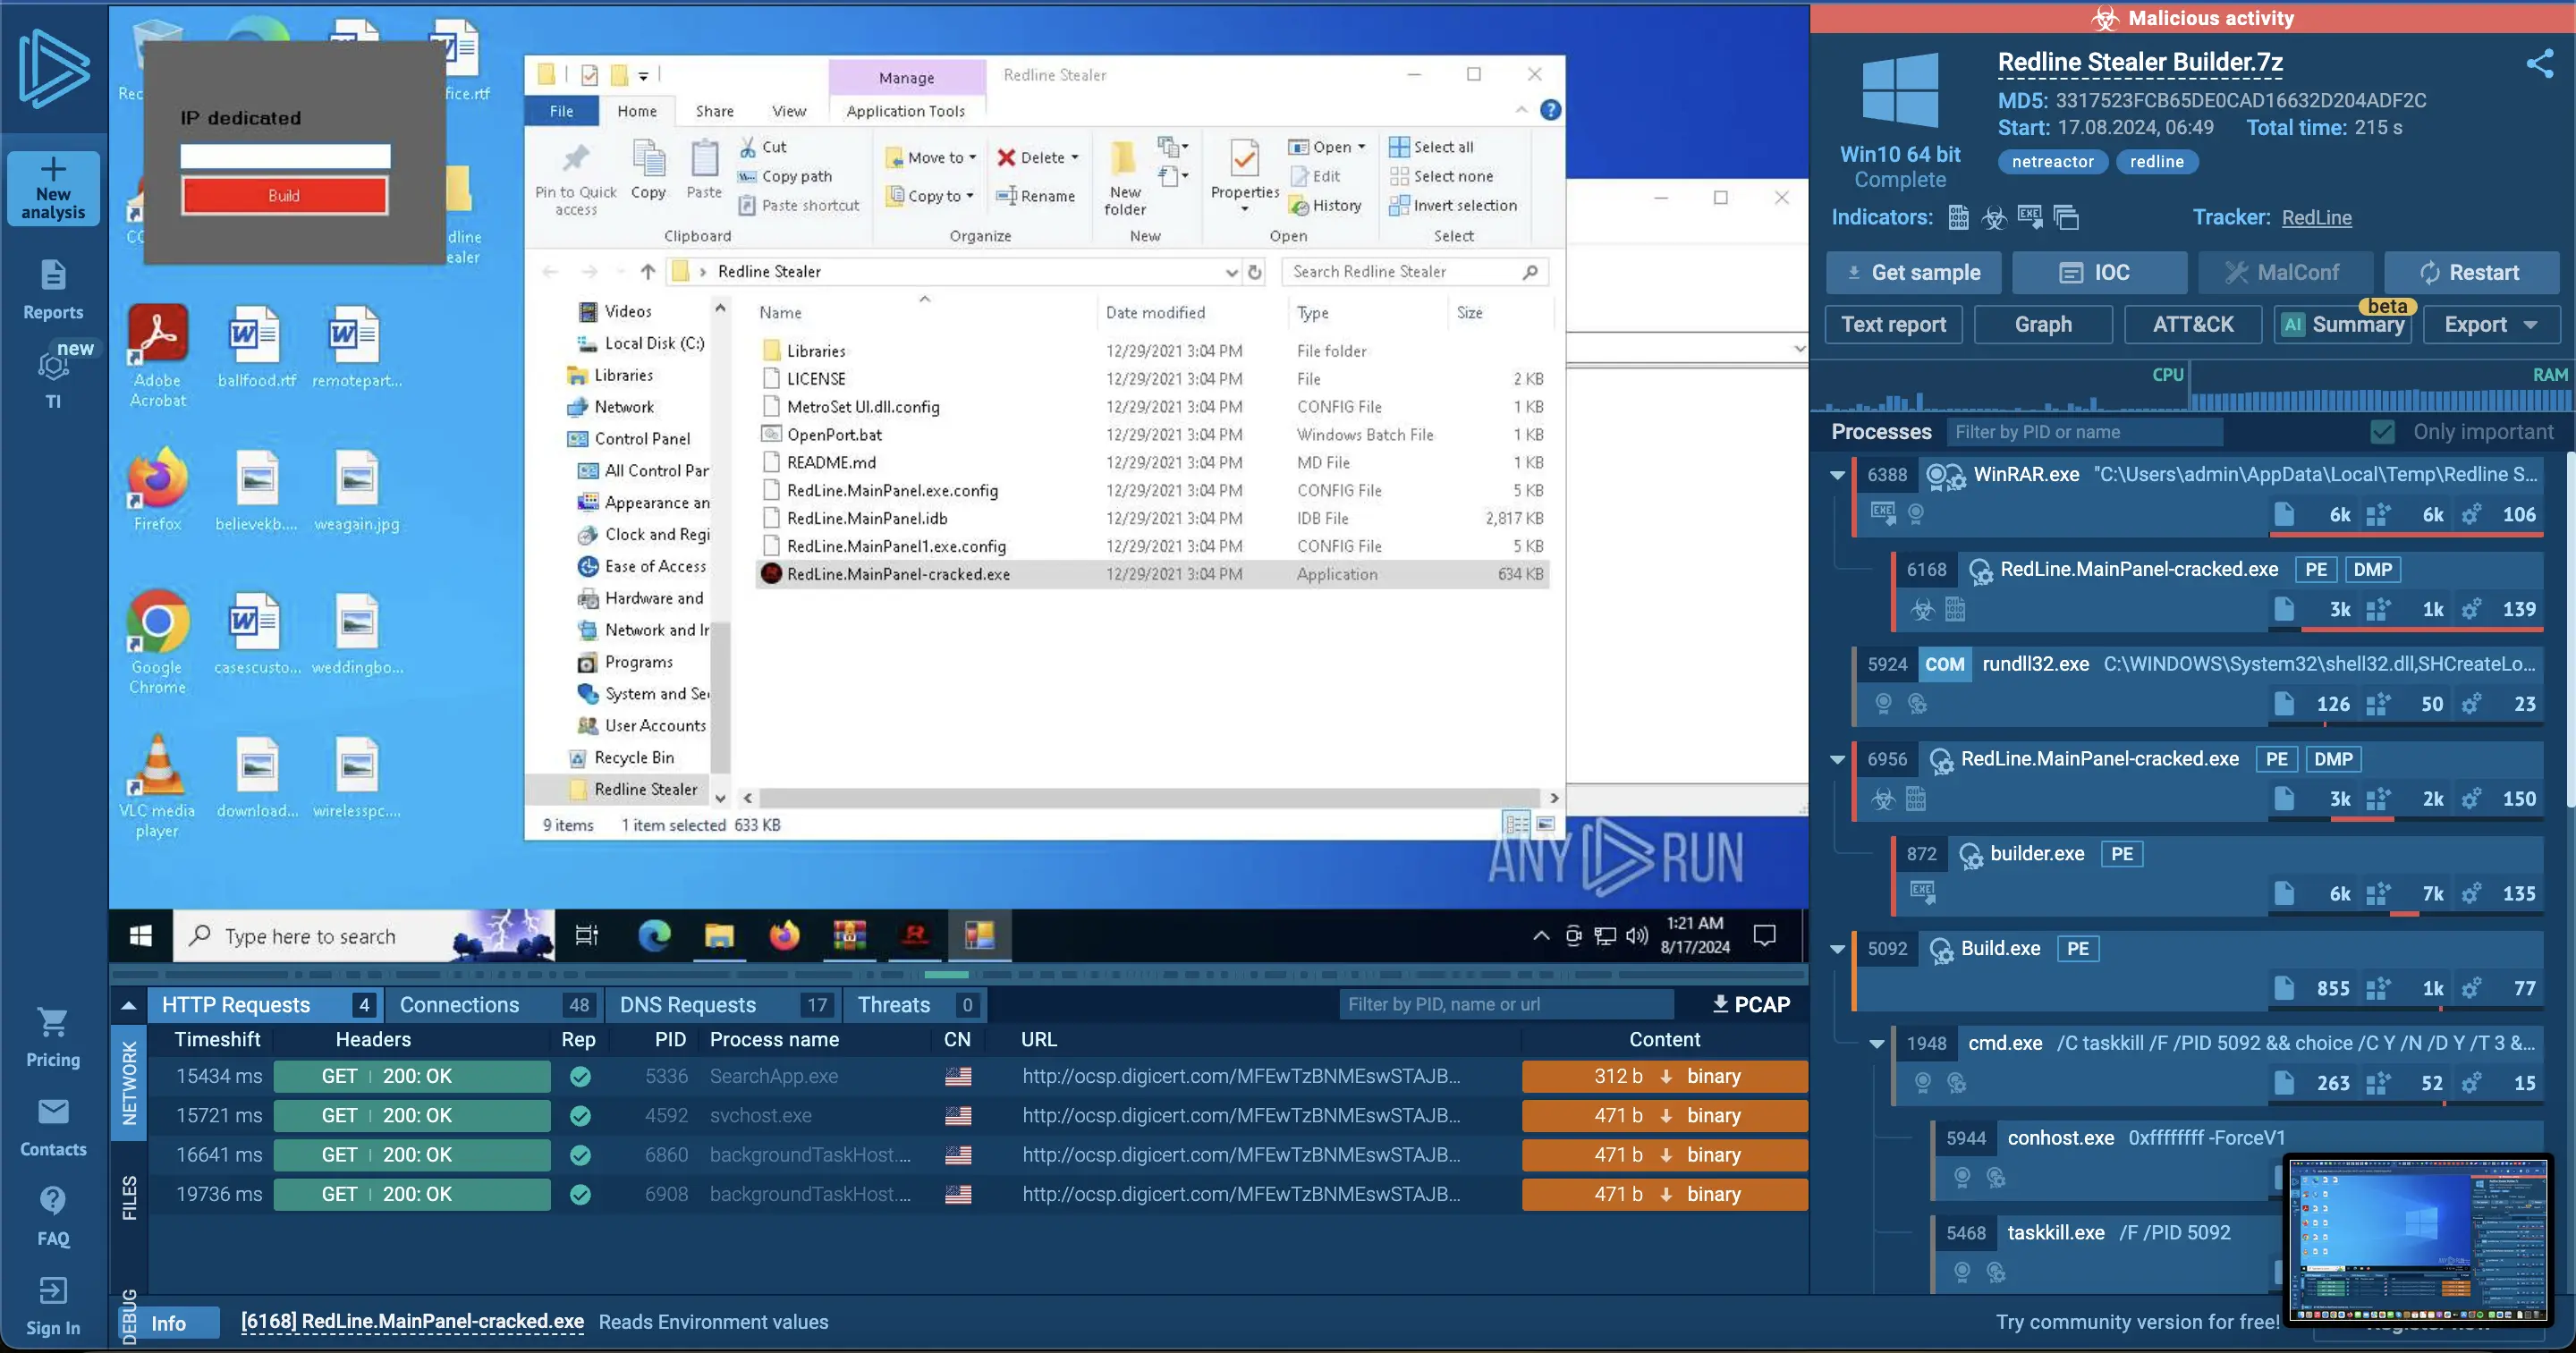Click Task View icon on taskbar
The height and width of the screenshot is (1353, 2576).
coord(587,935)
